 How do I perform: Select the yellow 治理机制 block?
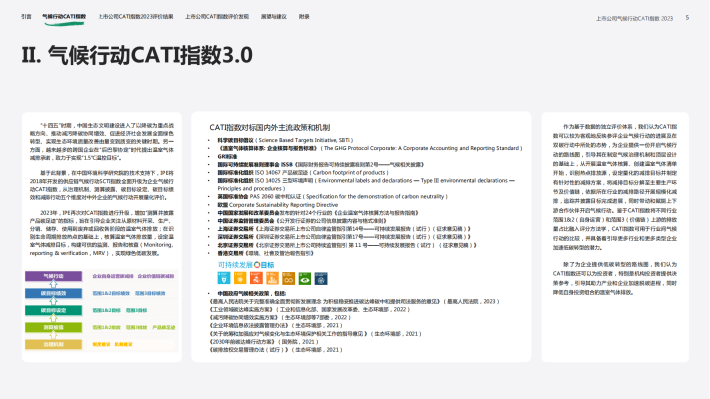[53, 344]
